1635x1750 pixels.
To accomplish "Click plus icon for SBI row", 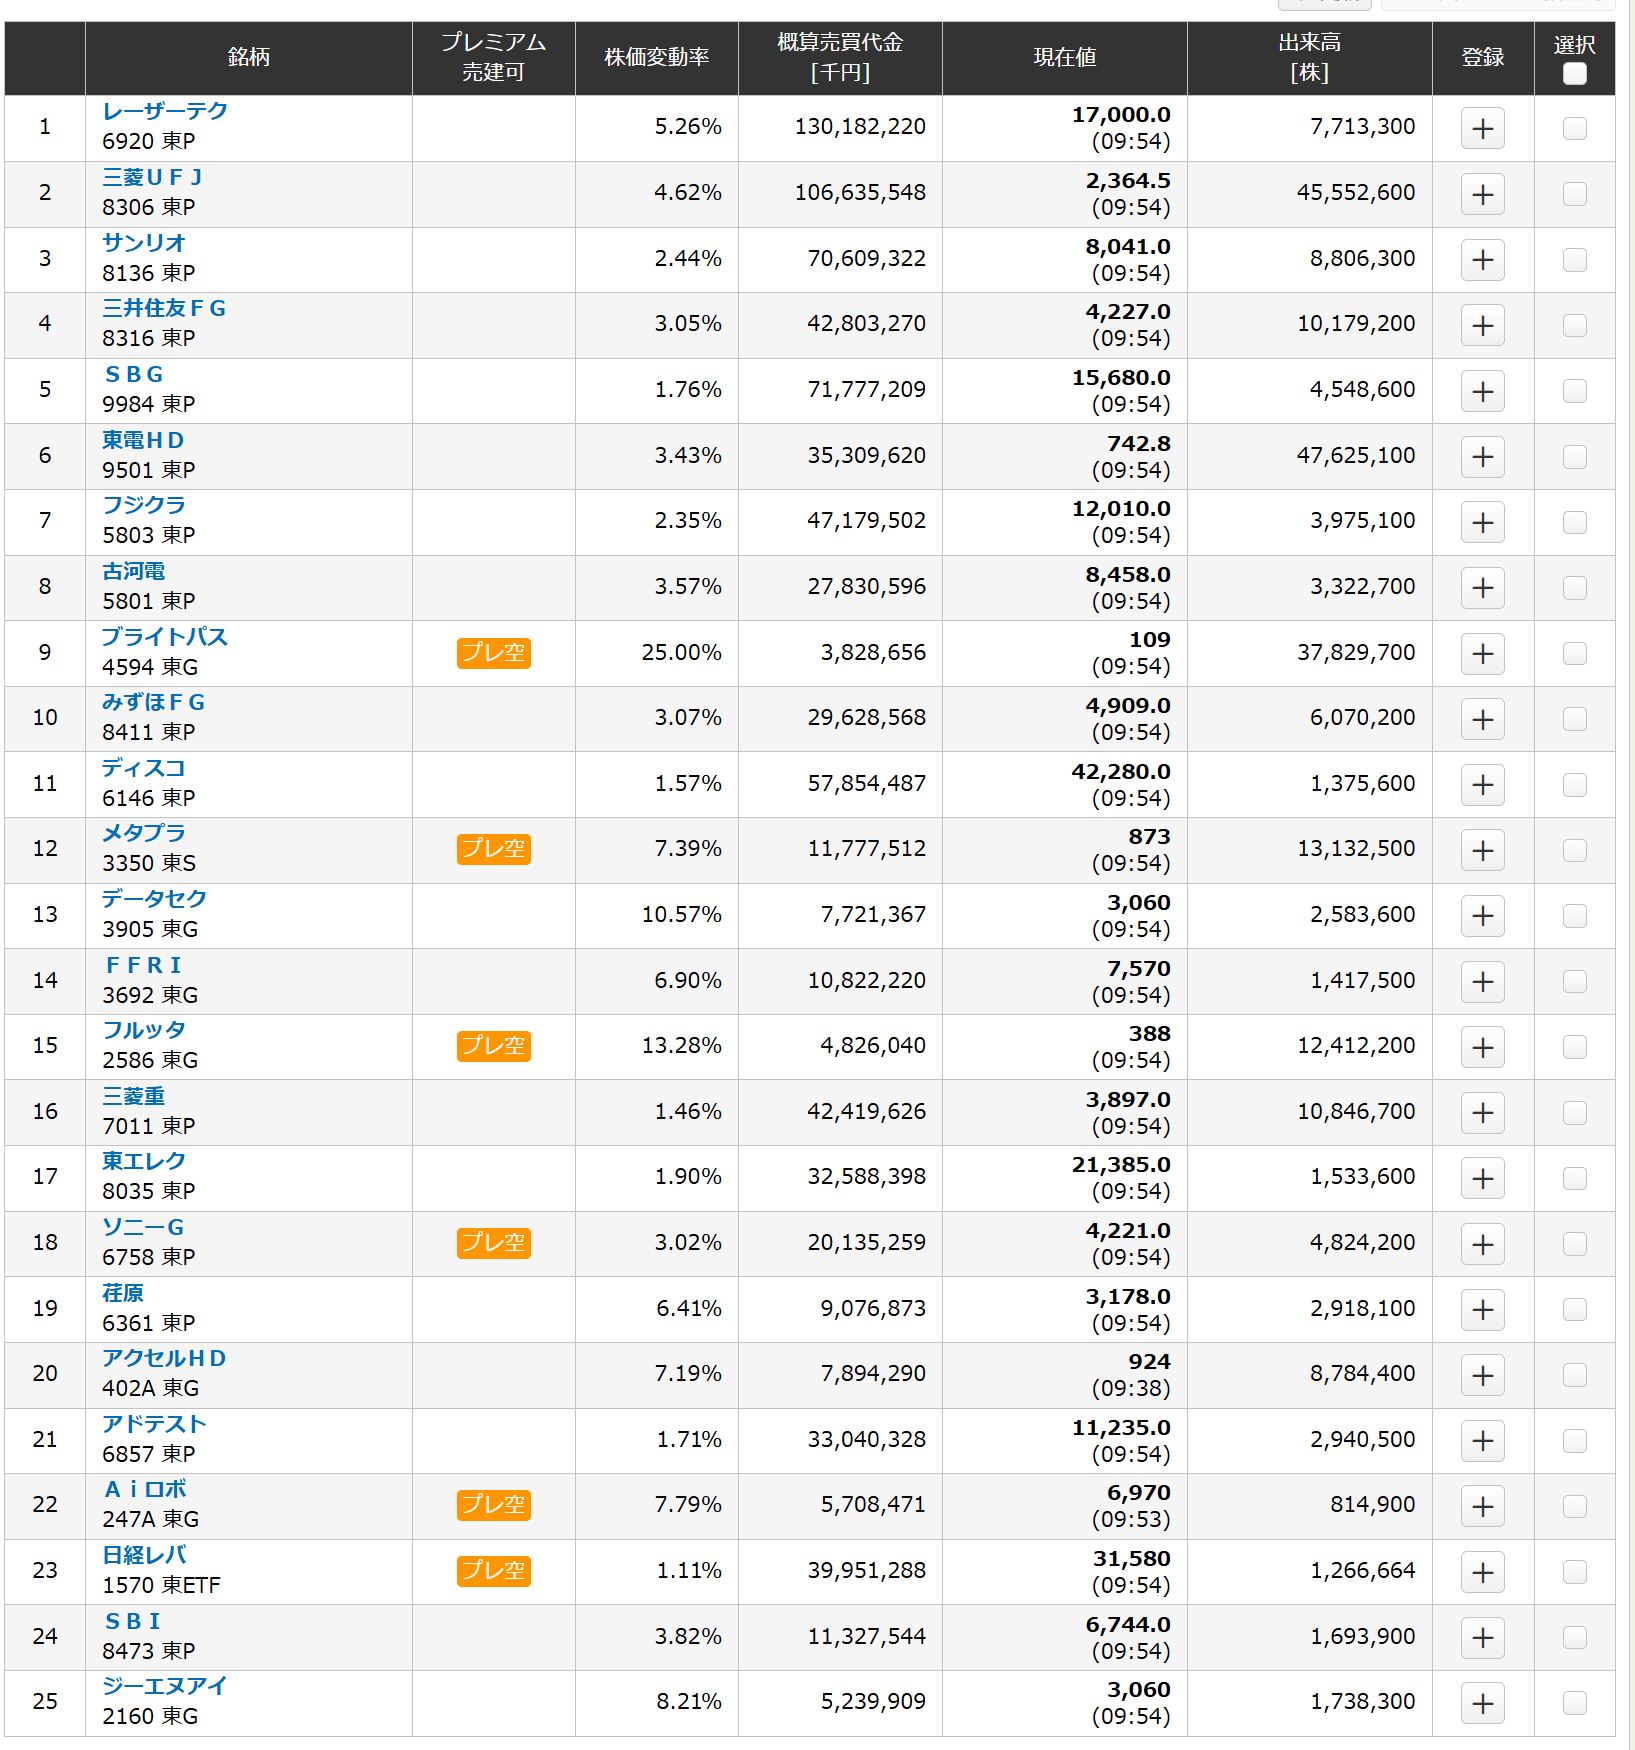I will tap(1482, 1637).
